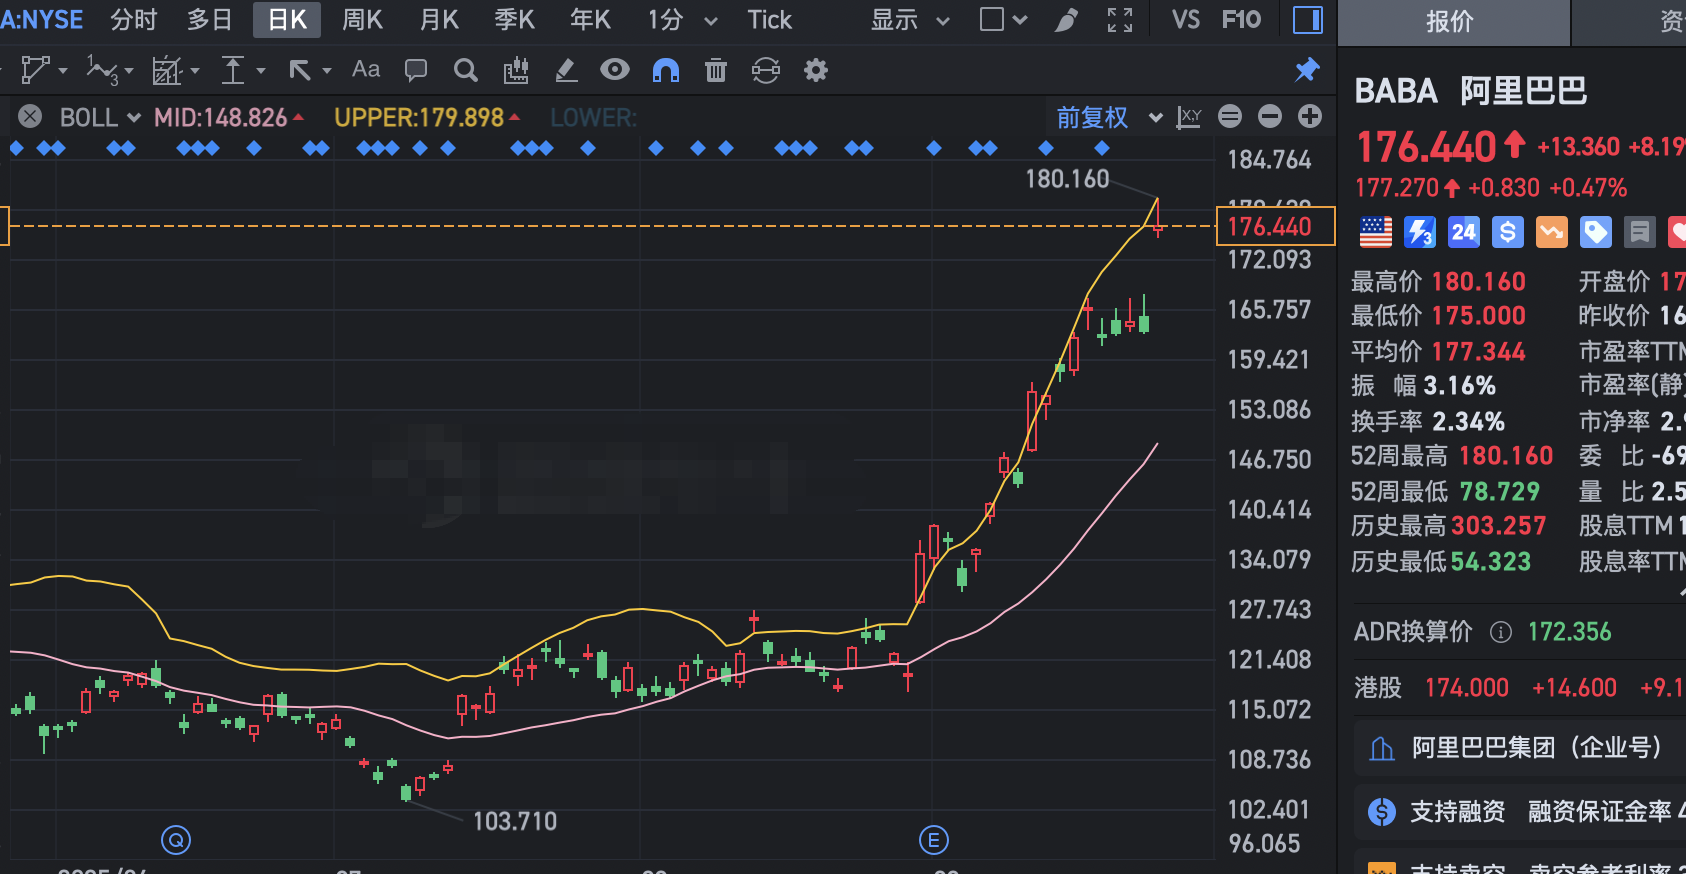Expand the arrow tool dropdown arrow
The image size is (1686, 874).
[x=327, y=71]
